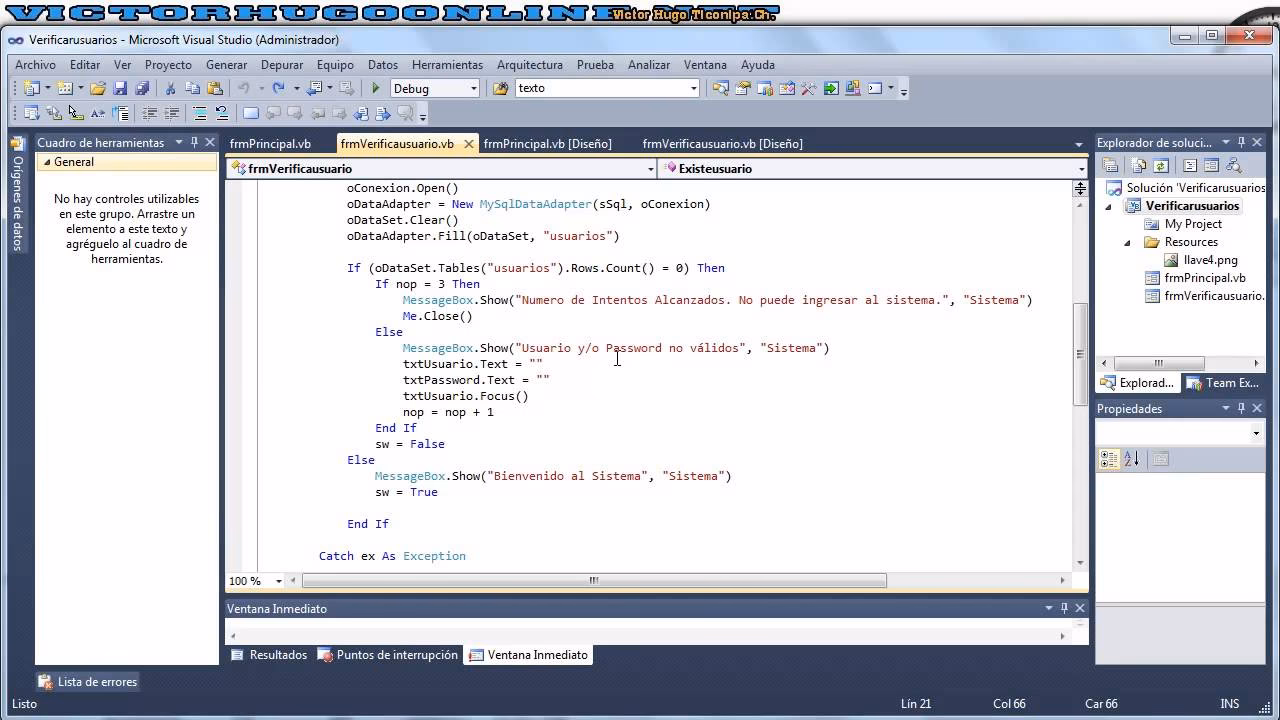Screen dimensions: 1280x720
Task: Open the Herramientas menu
Action: pos(447,64)
